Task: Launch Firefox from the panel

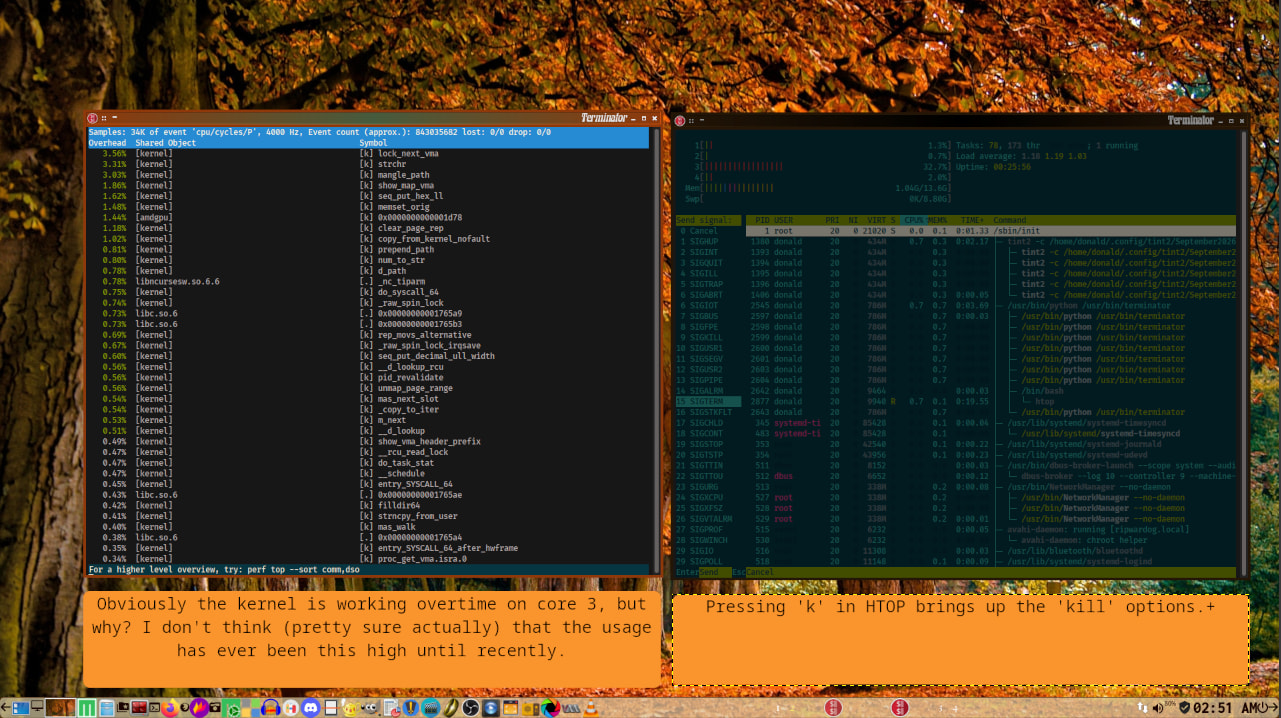Action: [x=170, y=707]
